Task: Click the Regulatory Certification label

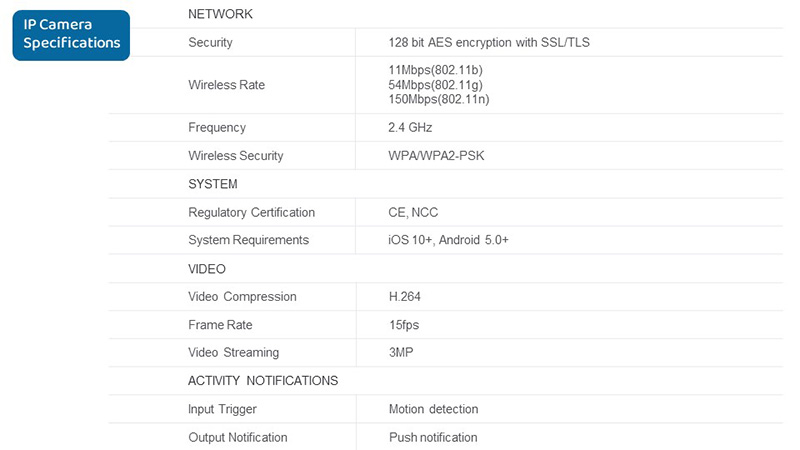Action: coord(251,213)
